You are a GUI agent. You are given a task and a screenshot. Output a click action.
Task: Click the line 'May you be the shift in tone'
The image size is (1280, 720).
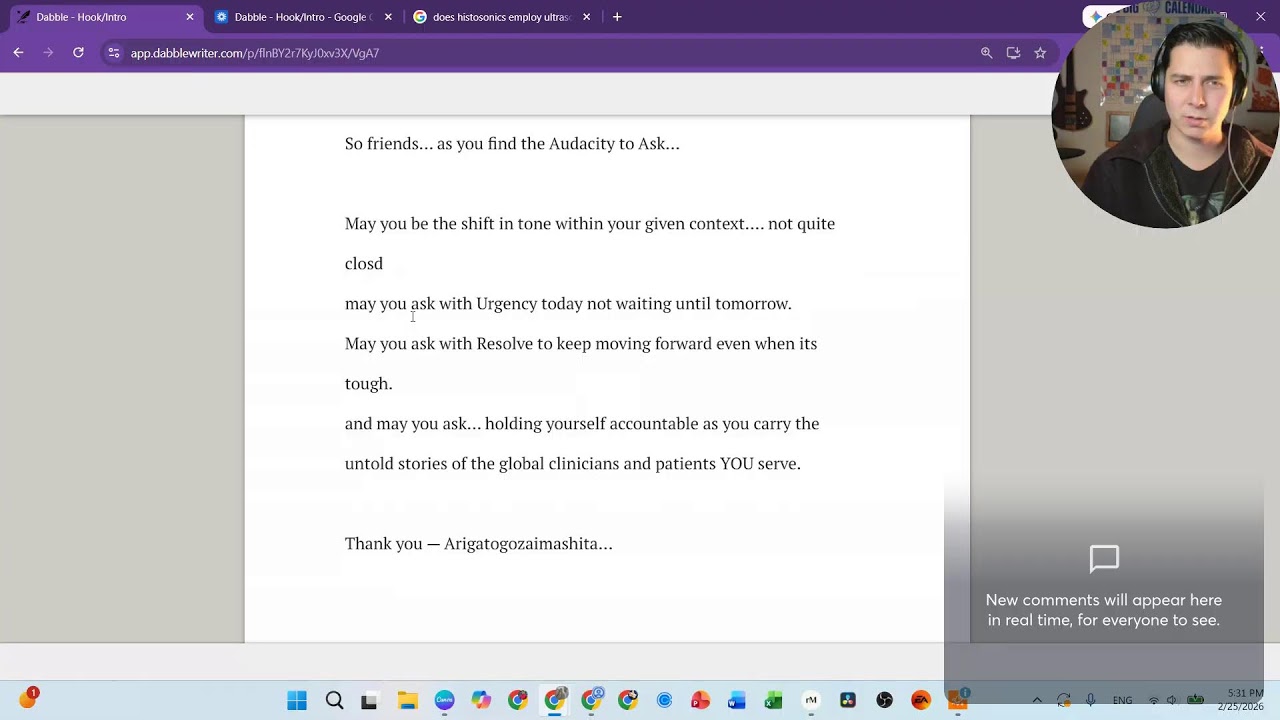pyautogui.click(x=590, y=224)
